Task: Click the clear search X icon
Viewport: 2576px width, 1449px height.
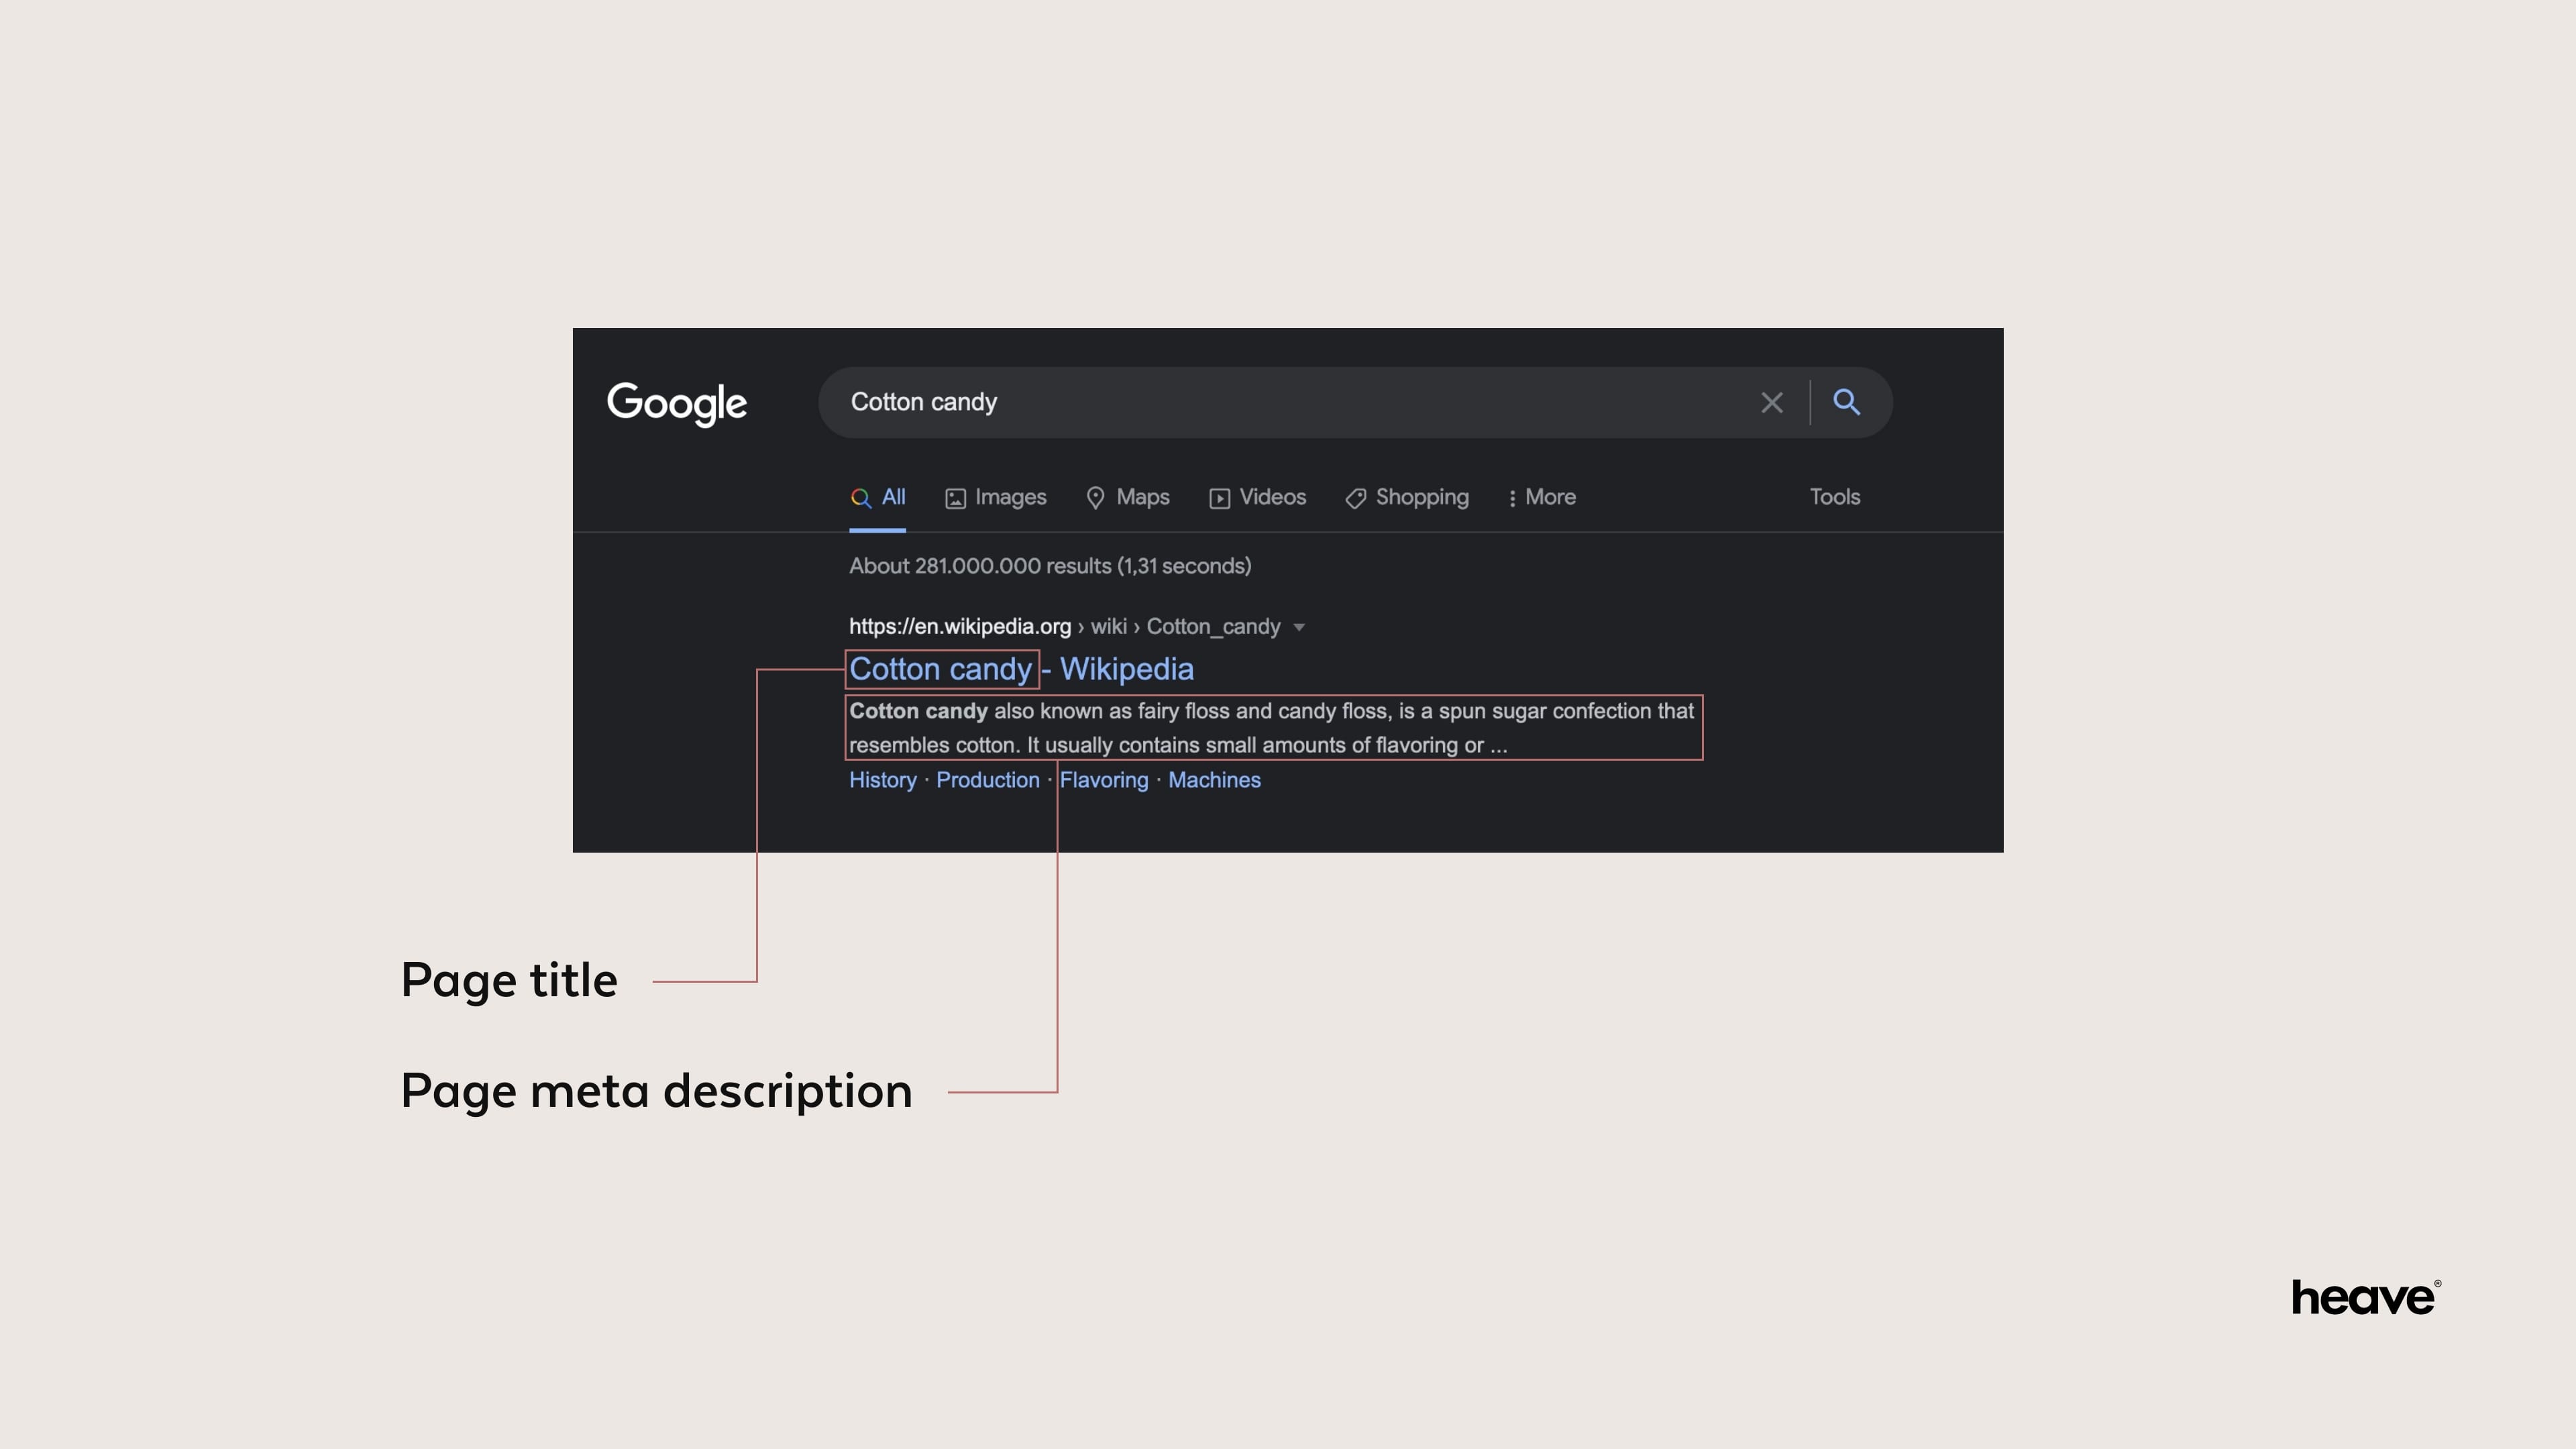Action: point(1771,402)
